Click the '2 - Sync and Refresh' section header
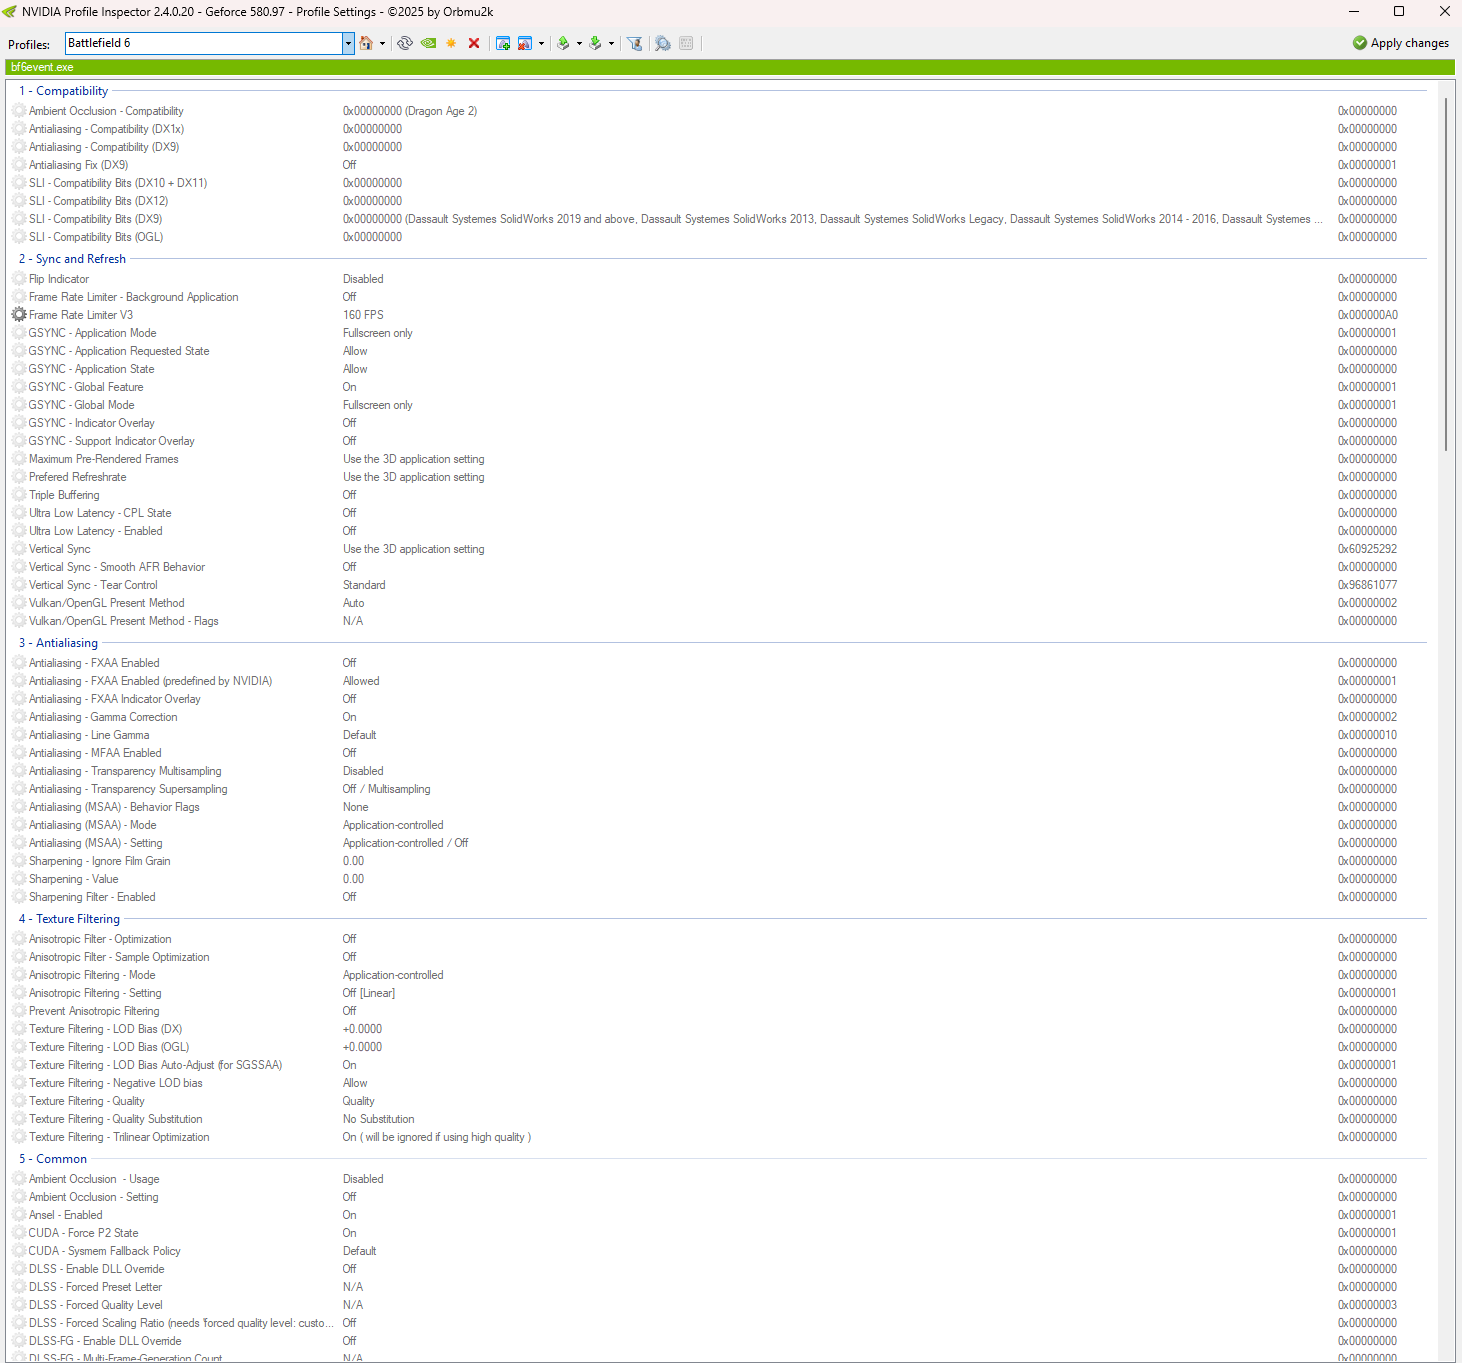1462x1363 pixels. (72, 259)
